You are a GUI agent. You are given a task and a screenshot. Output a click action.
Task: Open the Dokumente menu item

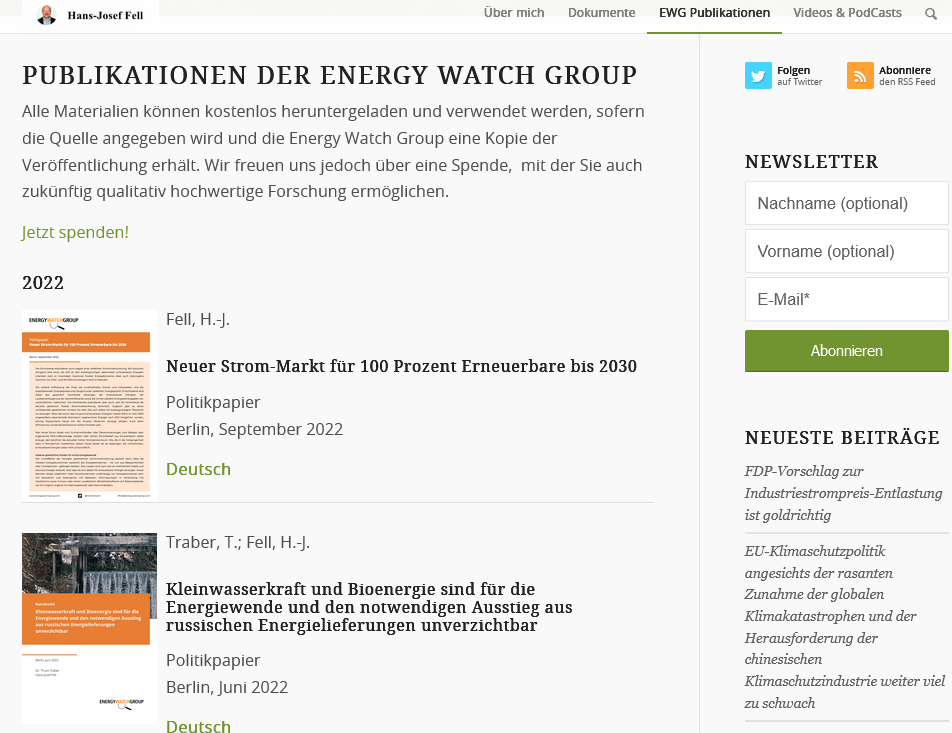pos(601,13)
